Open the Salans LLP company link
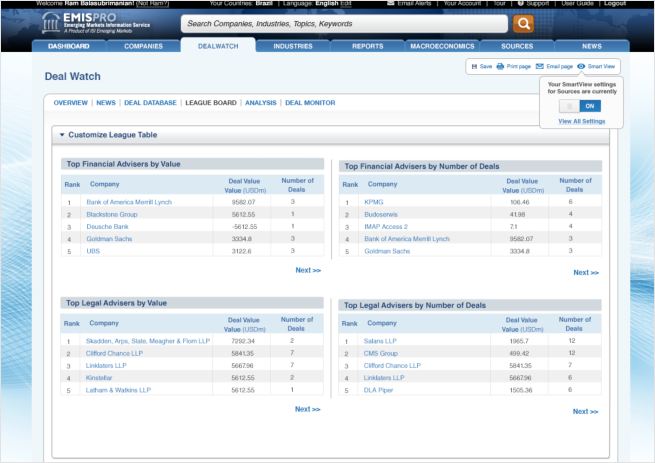The width and height of the screenshot is (655, 463). 380,341
